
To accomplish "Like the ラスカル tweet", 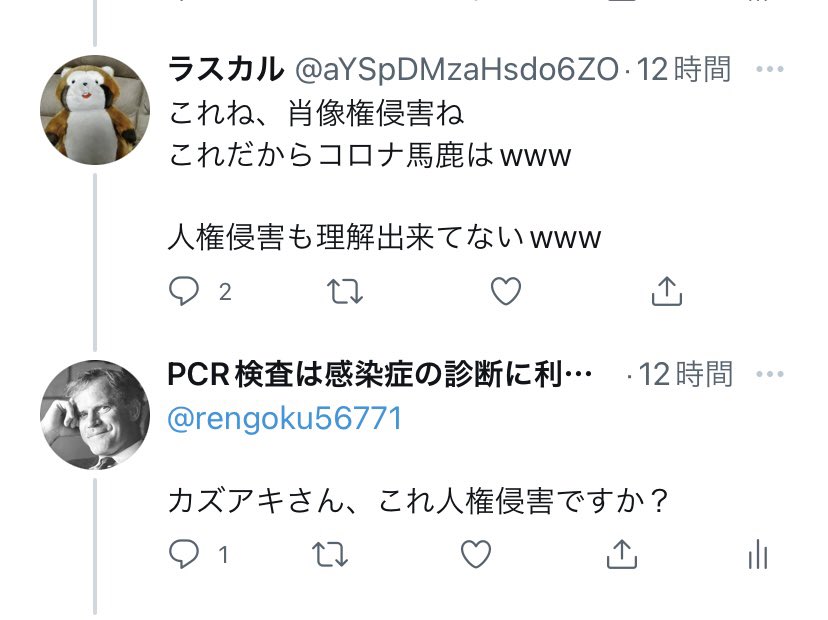I will pos(506,291).
